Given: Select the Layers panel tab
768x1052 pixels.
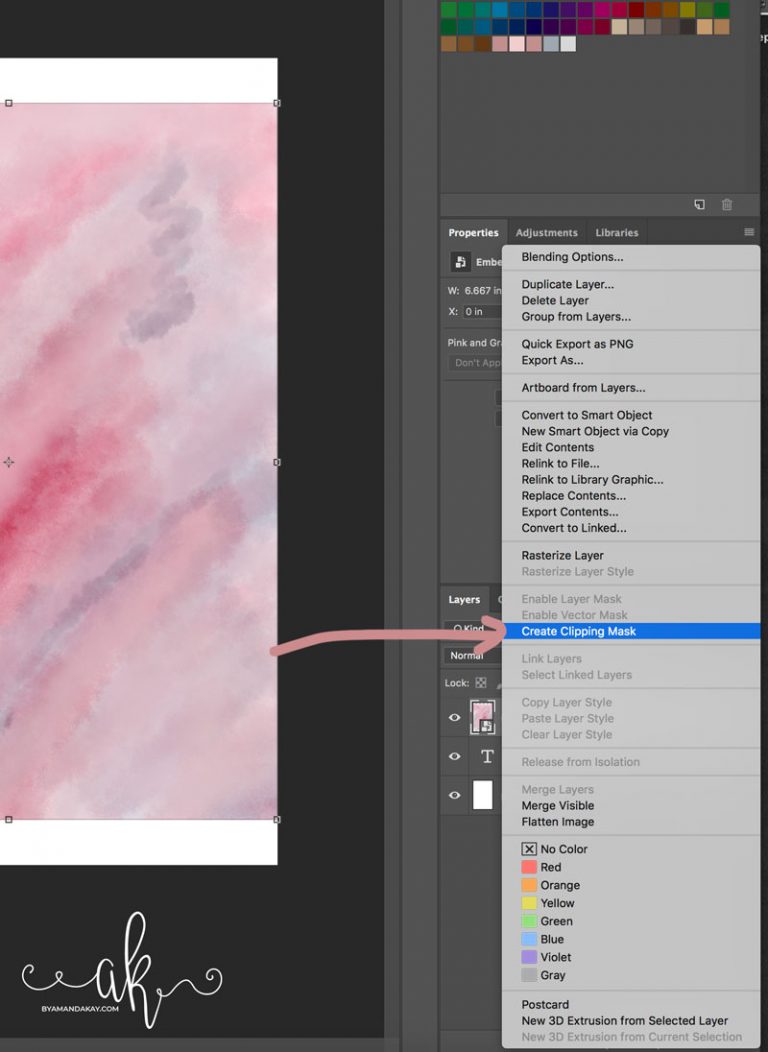Looking at the screenshot, I should [464, 600].
